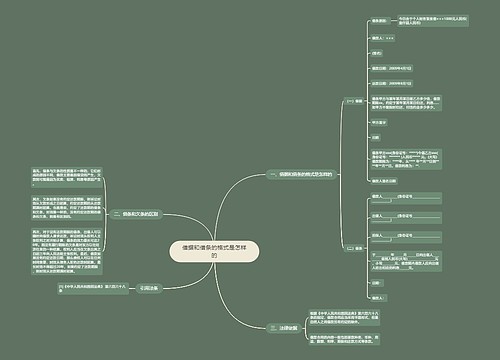Select the 引用法条 branch node
Screen dimensions: 500x360
click(149, 288)
